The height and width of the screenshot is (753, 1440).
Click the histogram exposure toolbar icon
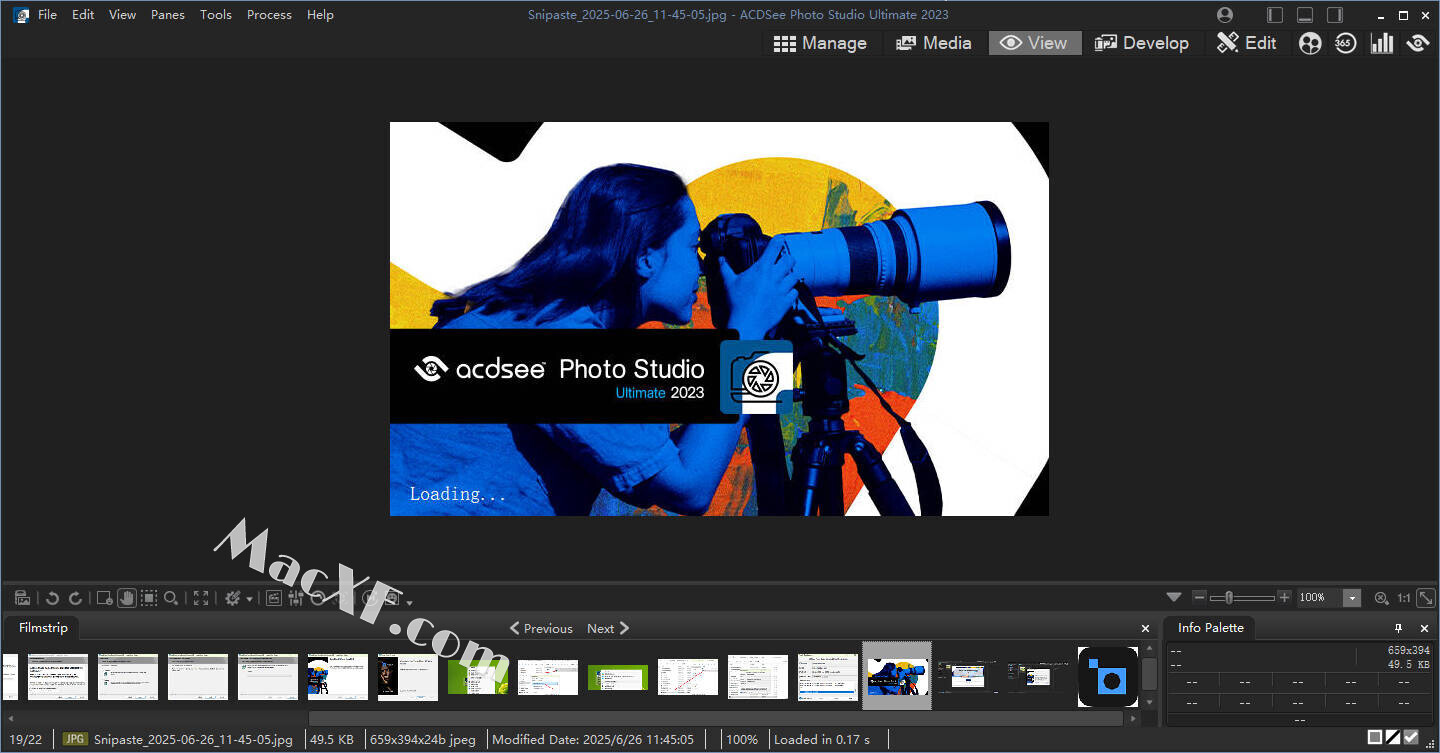[x=274, y=598]
